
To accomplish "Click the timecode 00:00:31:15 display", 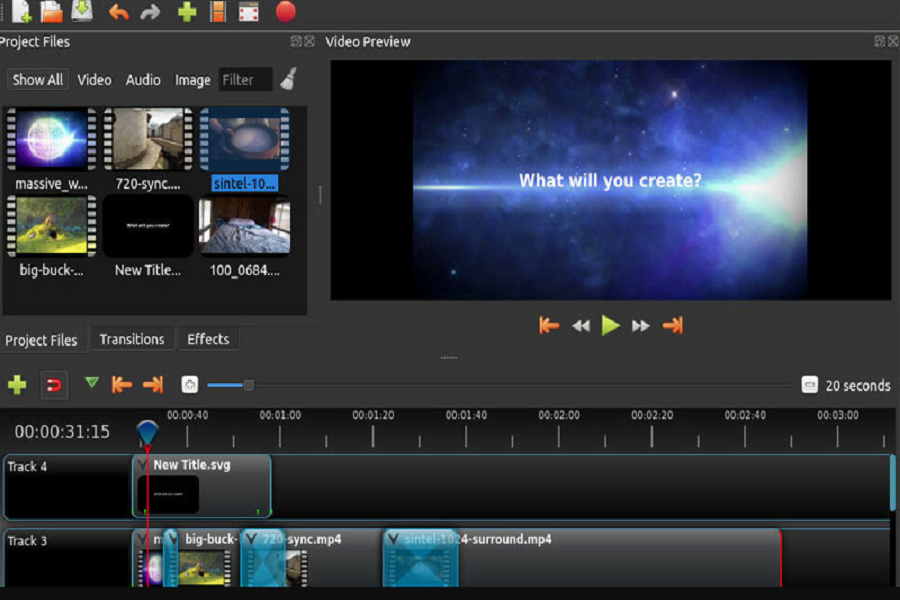I will tap(62, 432).
